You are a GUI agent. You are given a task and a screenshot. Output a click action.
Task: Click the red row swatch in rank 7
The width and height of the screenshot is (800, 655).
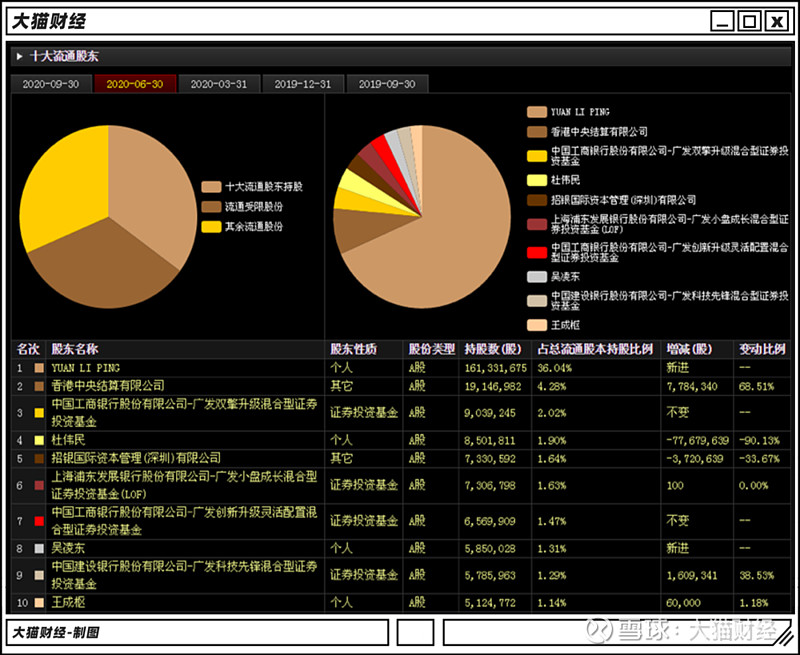(x=39, y=521)
